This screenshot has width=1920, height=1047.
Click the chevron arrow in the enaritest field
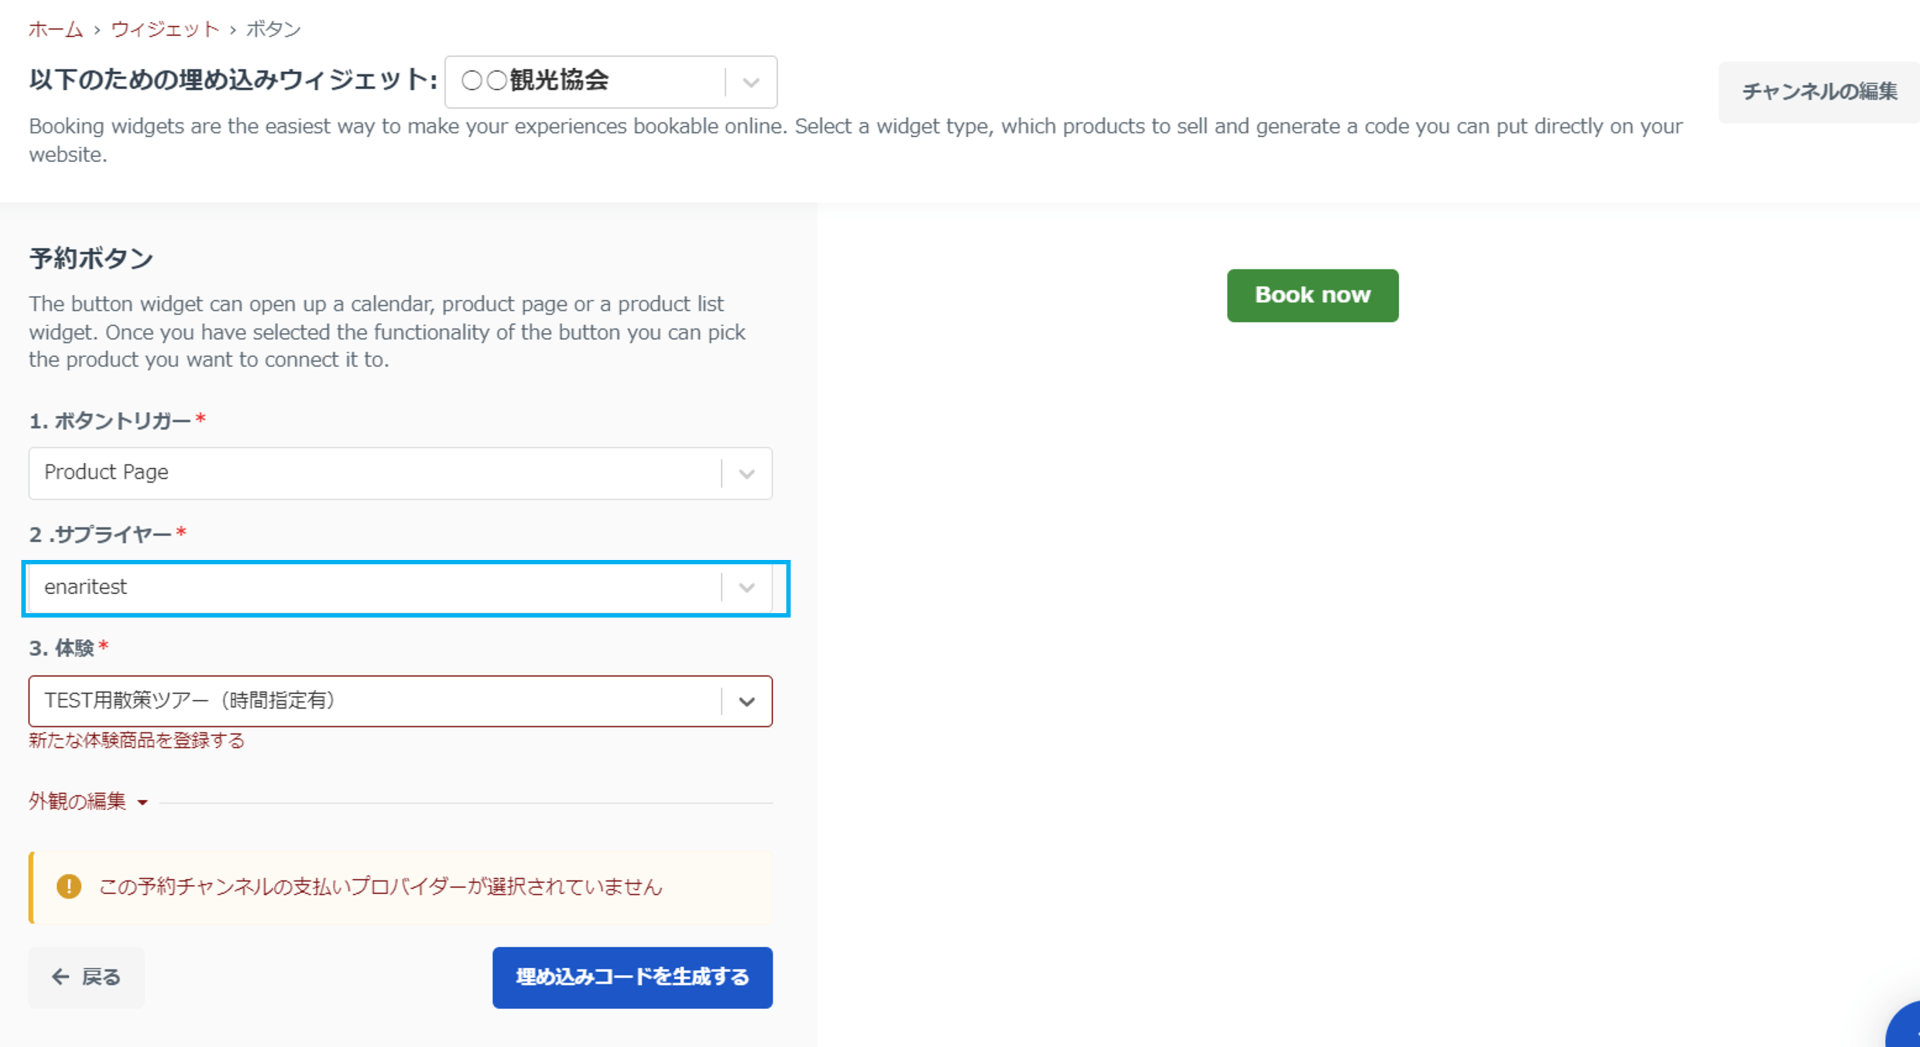click(x=747, y=588)
